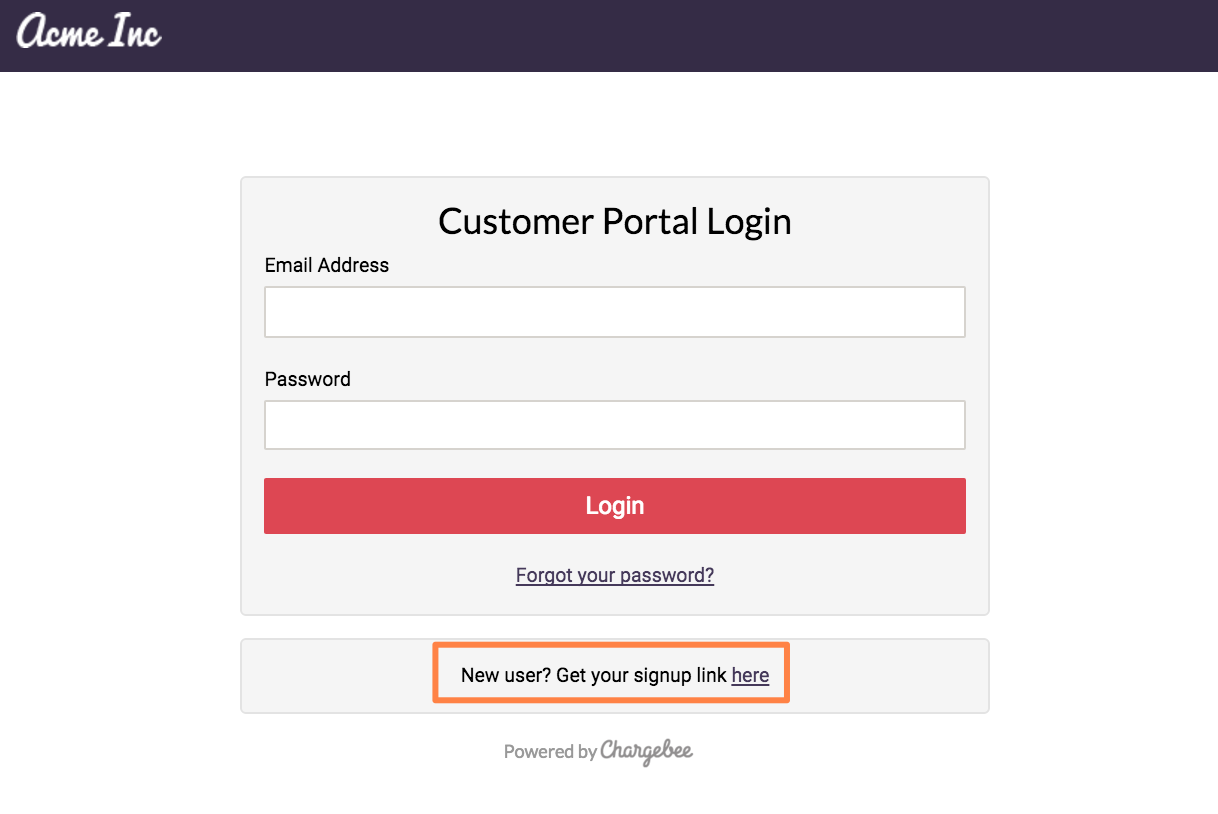Image resolution: width=1218 pixels, height=814 pixels.
Task: Focus the Password input field
Action: pos(614,425)
